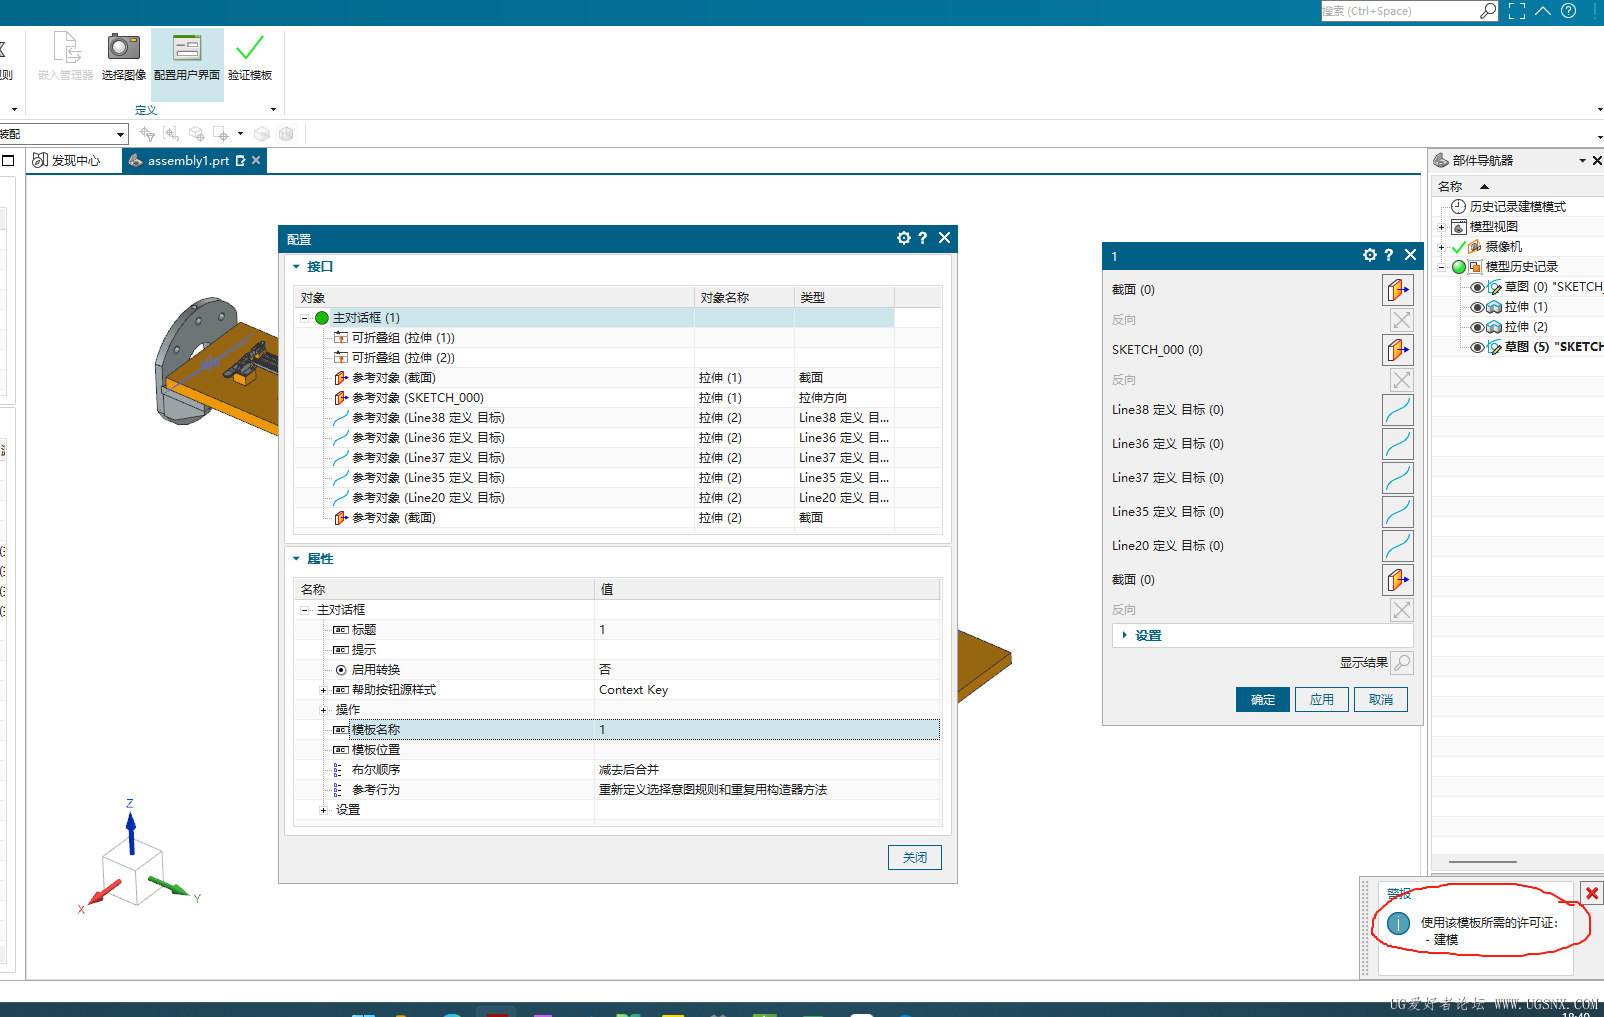This screenshot has height=1017, width=1604.
Task: Click 关闭 button in 配置 dialog
Action: (x=915, y=857)
